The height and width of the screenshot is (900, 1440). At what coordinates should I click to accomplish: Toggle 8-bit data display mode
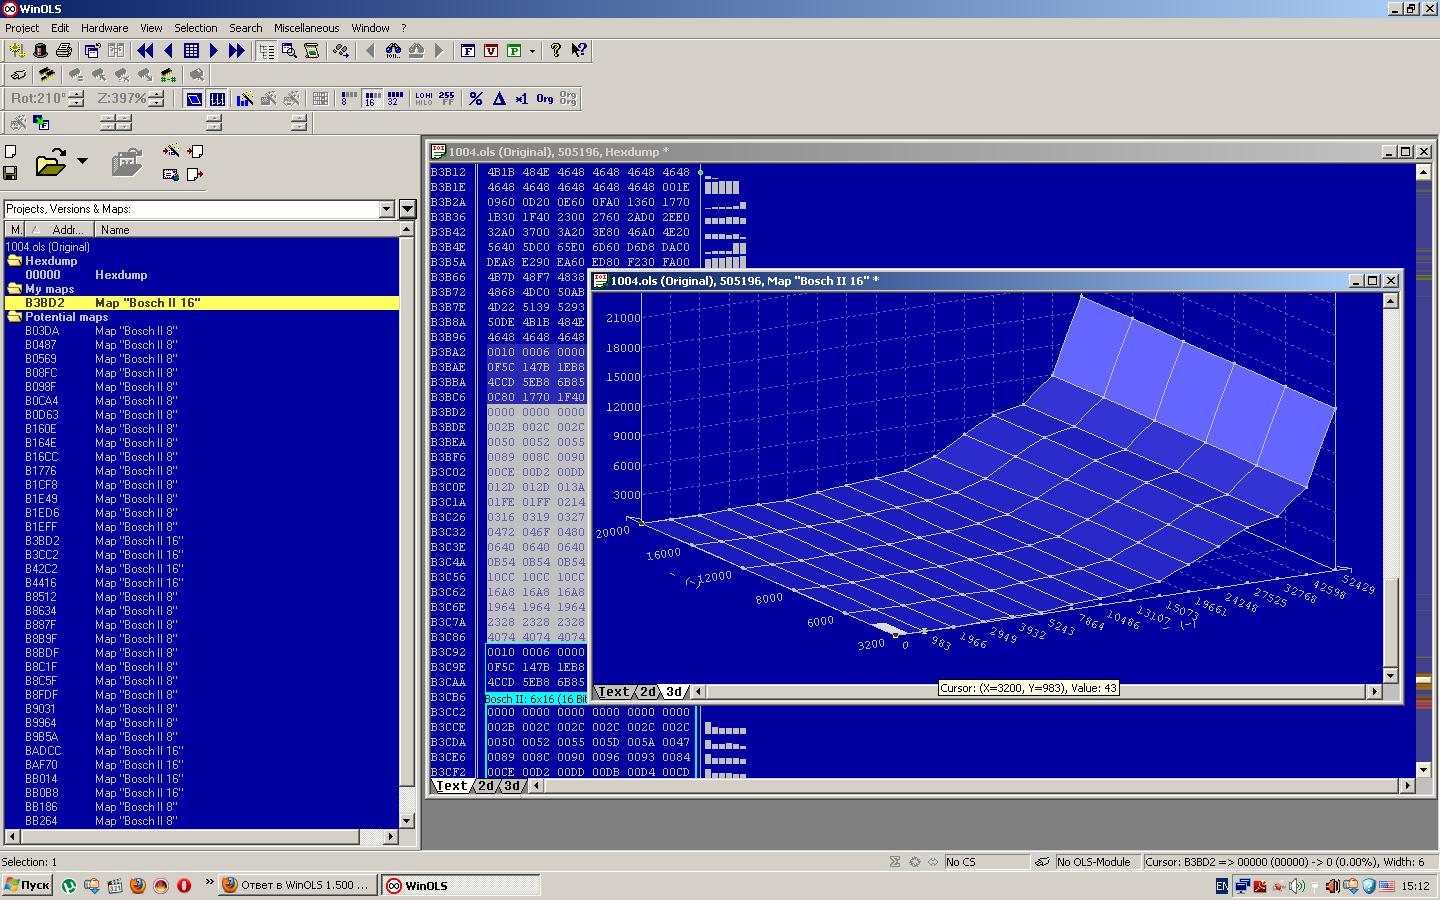click(x=347, y=98)
